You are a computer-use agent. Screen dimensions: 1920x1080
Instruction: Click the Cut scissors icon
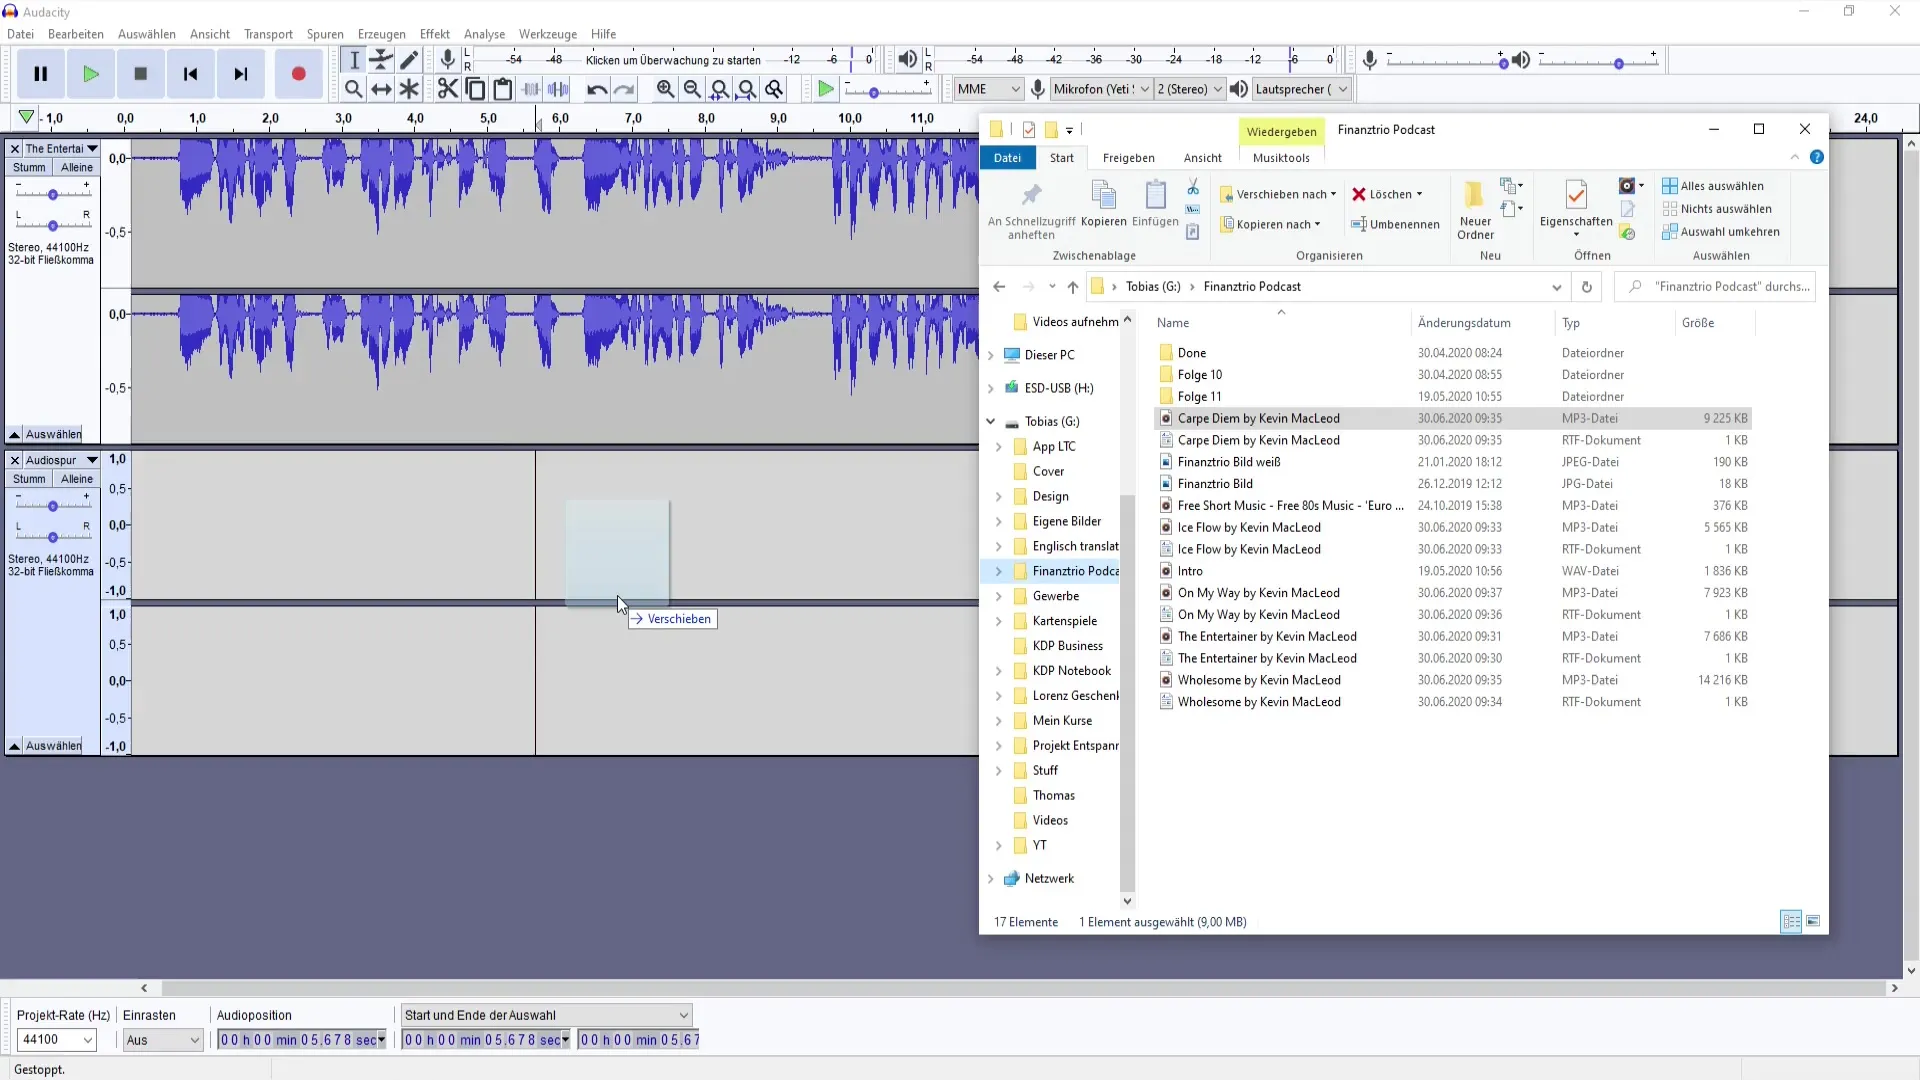[x=448, y=89]
